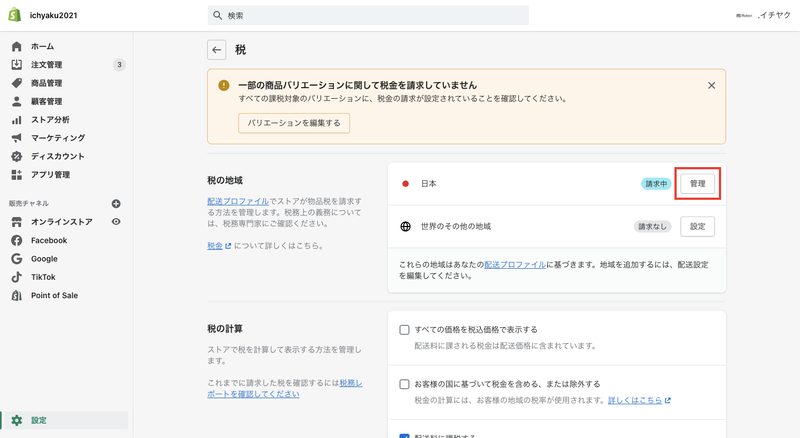This screenshot has height=438, width=800.
Task: Click バリエーションを編集する button
Action: [294, 123]
